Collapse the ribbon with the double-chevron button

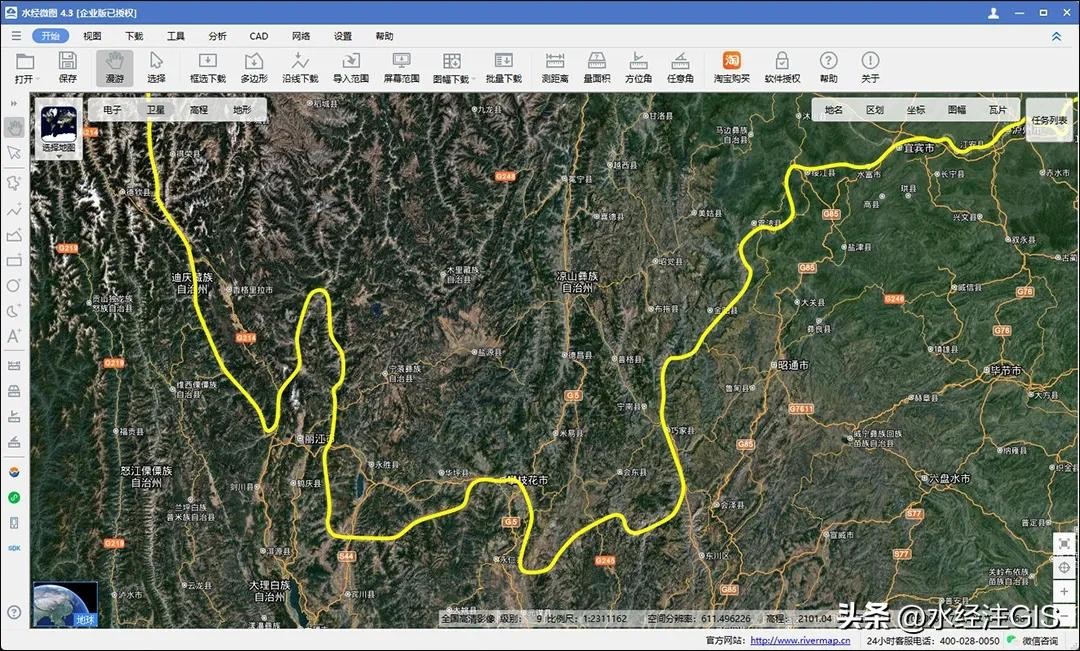tap(1056, 36)
